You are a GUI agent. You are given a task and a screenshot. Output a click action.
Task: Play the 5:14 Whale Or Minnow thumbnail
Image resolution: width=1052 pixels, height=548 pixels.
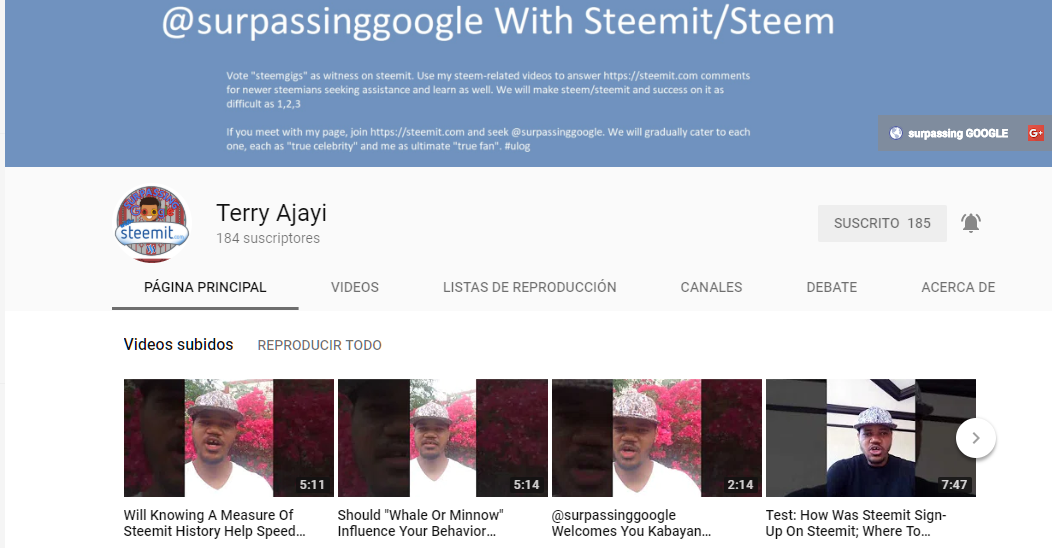tap(443, 438)
